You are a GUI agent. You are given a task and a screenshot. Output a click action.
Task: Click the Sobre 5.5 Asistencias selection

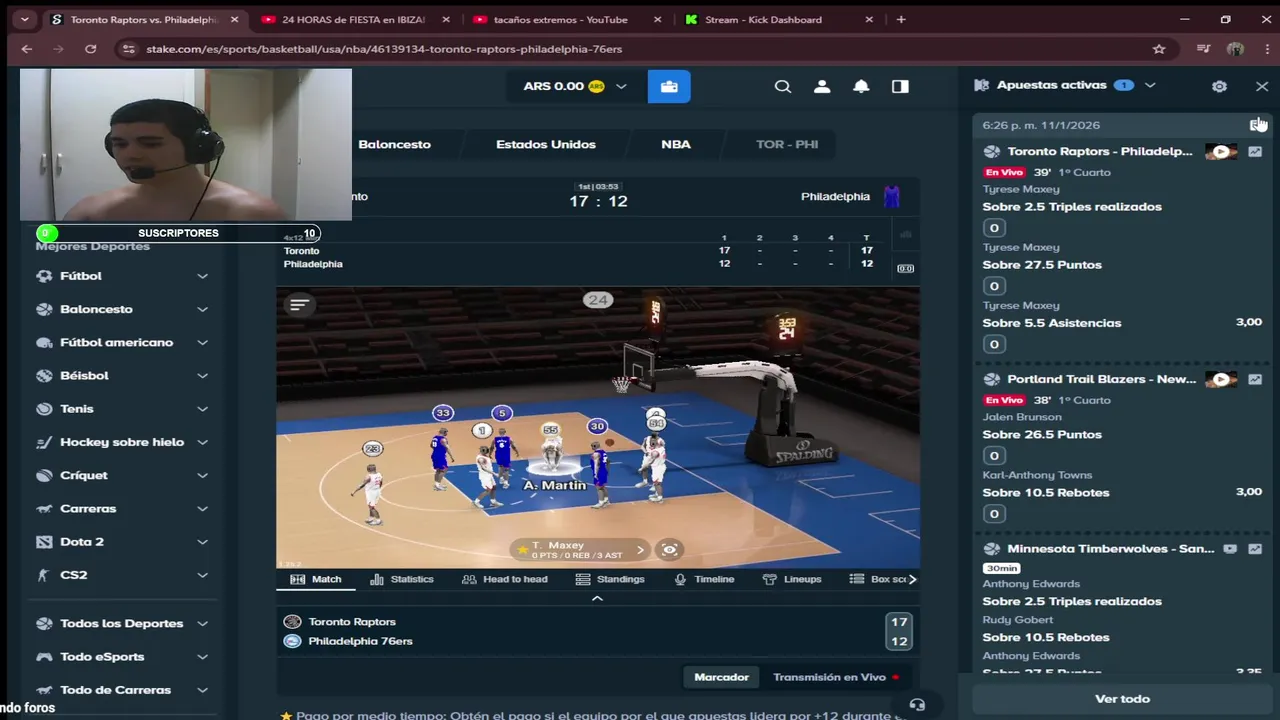[x=1052, y=323]
